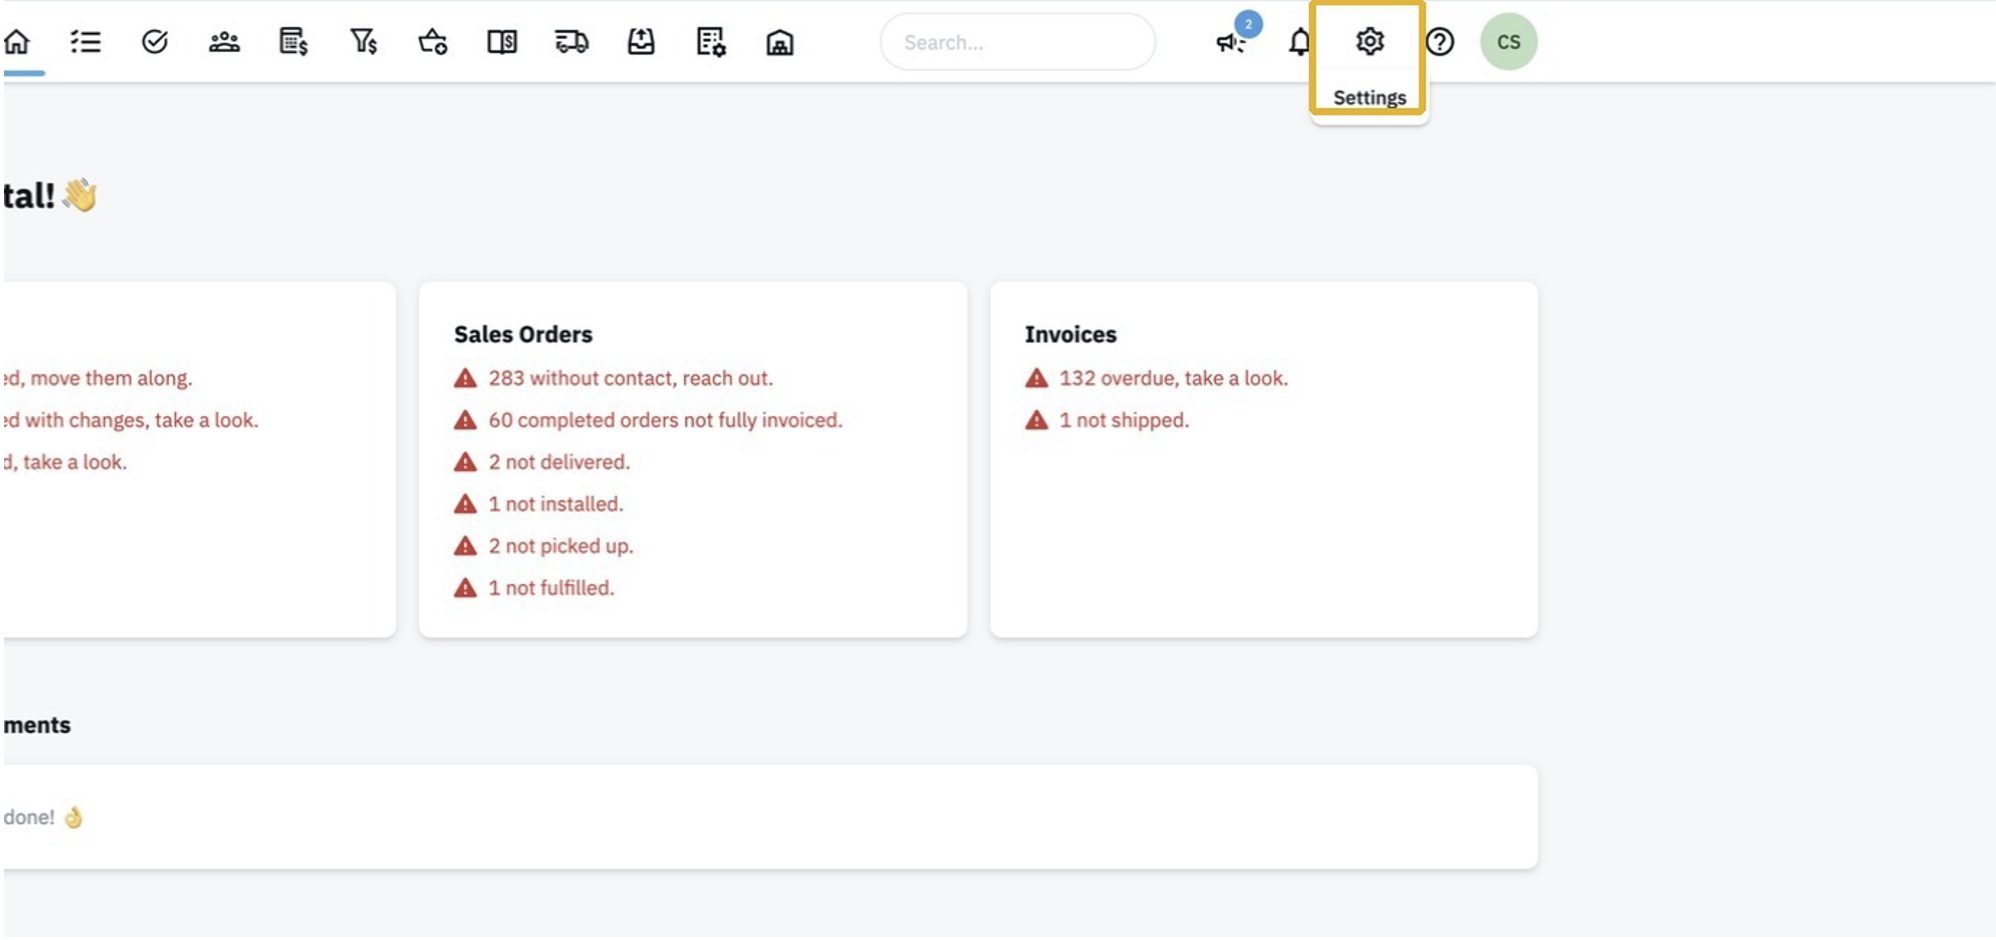Open the task list icon
The height and width of the screenshot is (940, 1996).
[85, 42]
